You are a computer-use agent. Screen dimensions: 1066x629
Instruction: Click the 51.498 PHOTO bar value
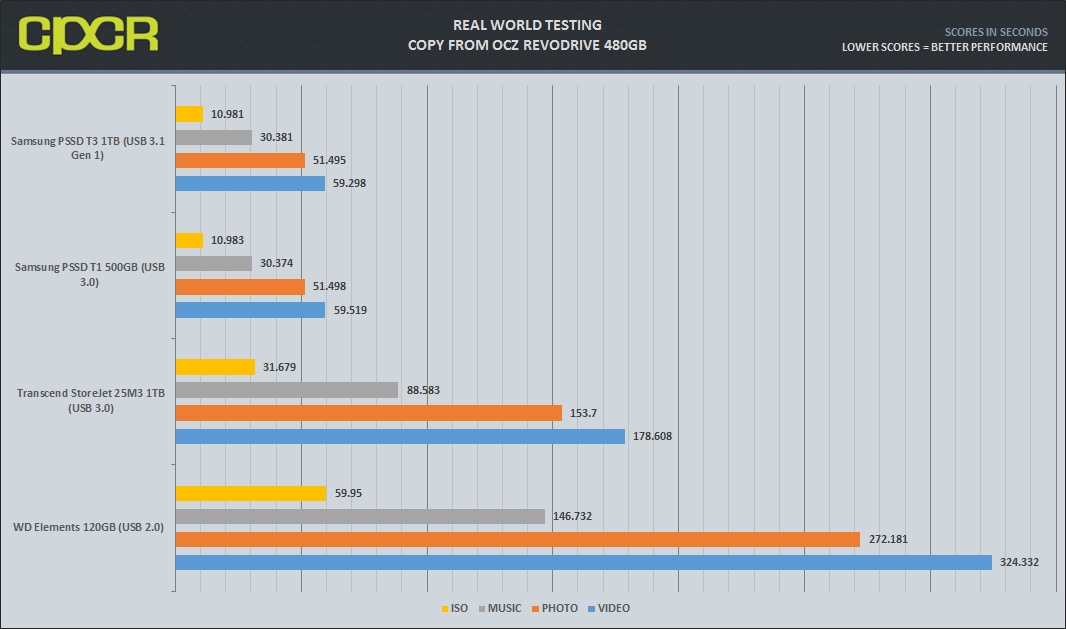(x=329, y=286)
